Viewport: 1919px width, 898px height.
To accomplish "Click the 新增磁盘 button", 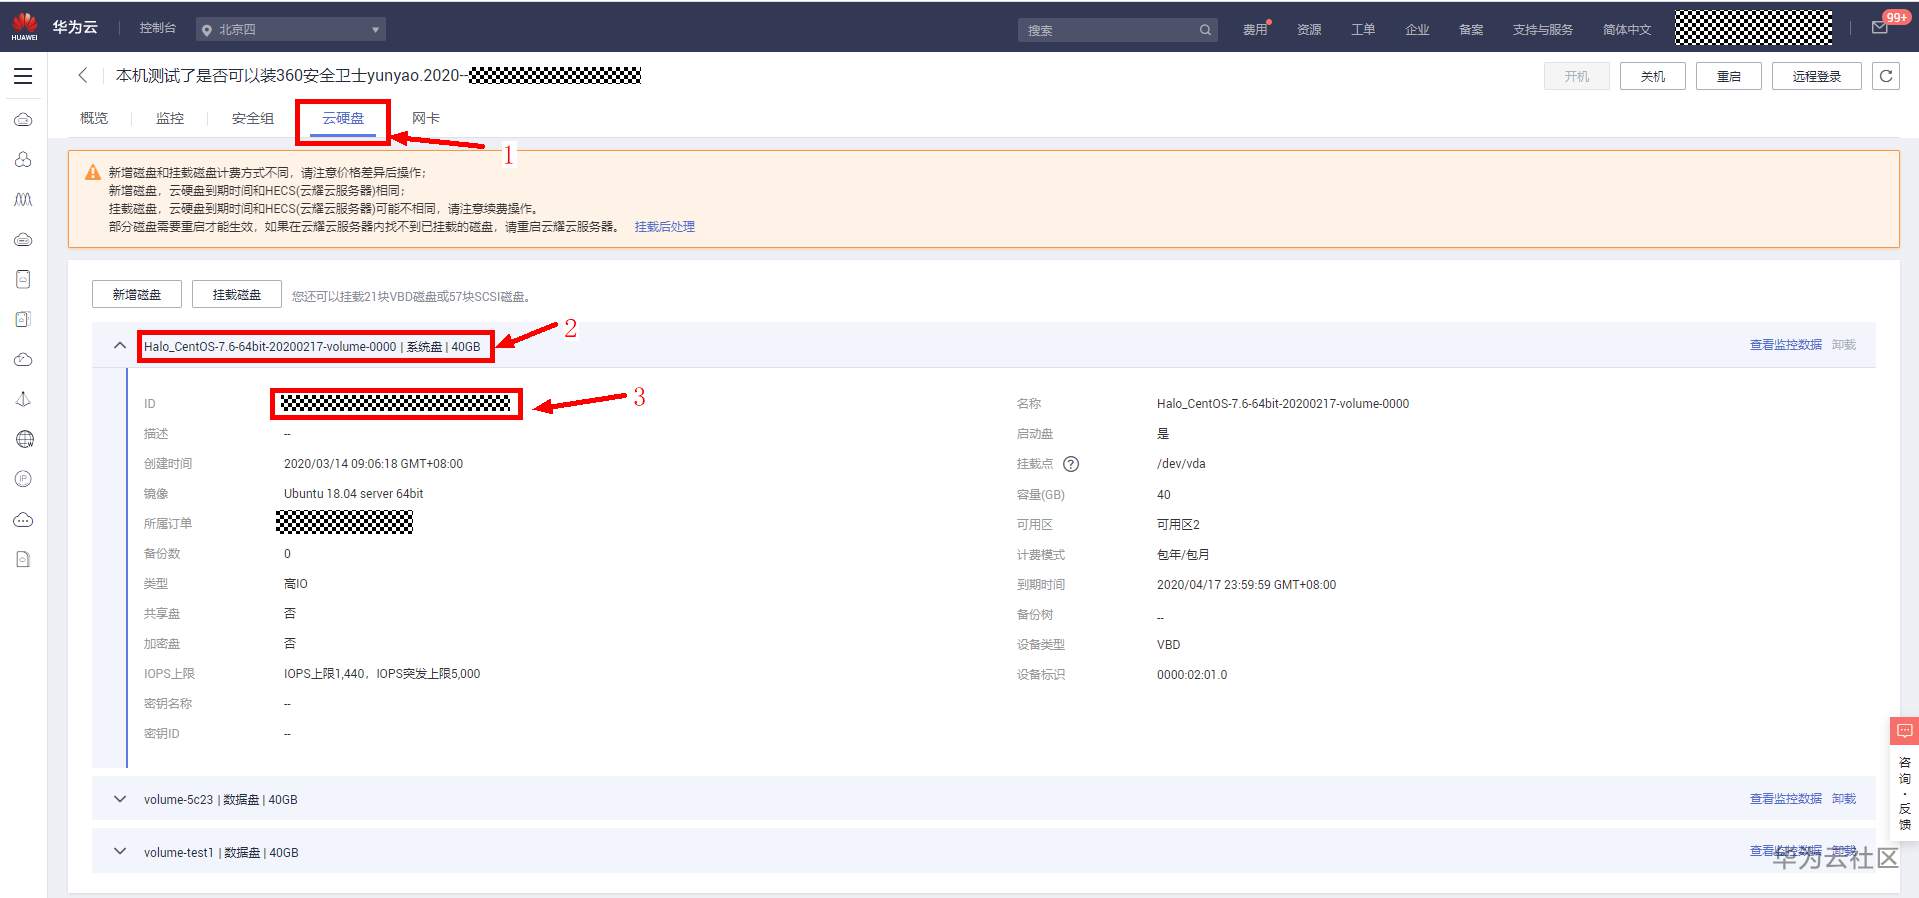I will [137, 294].
